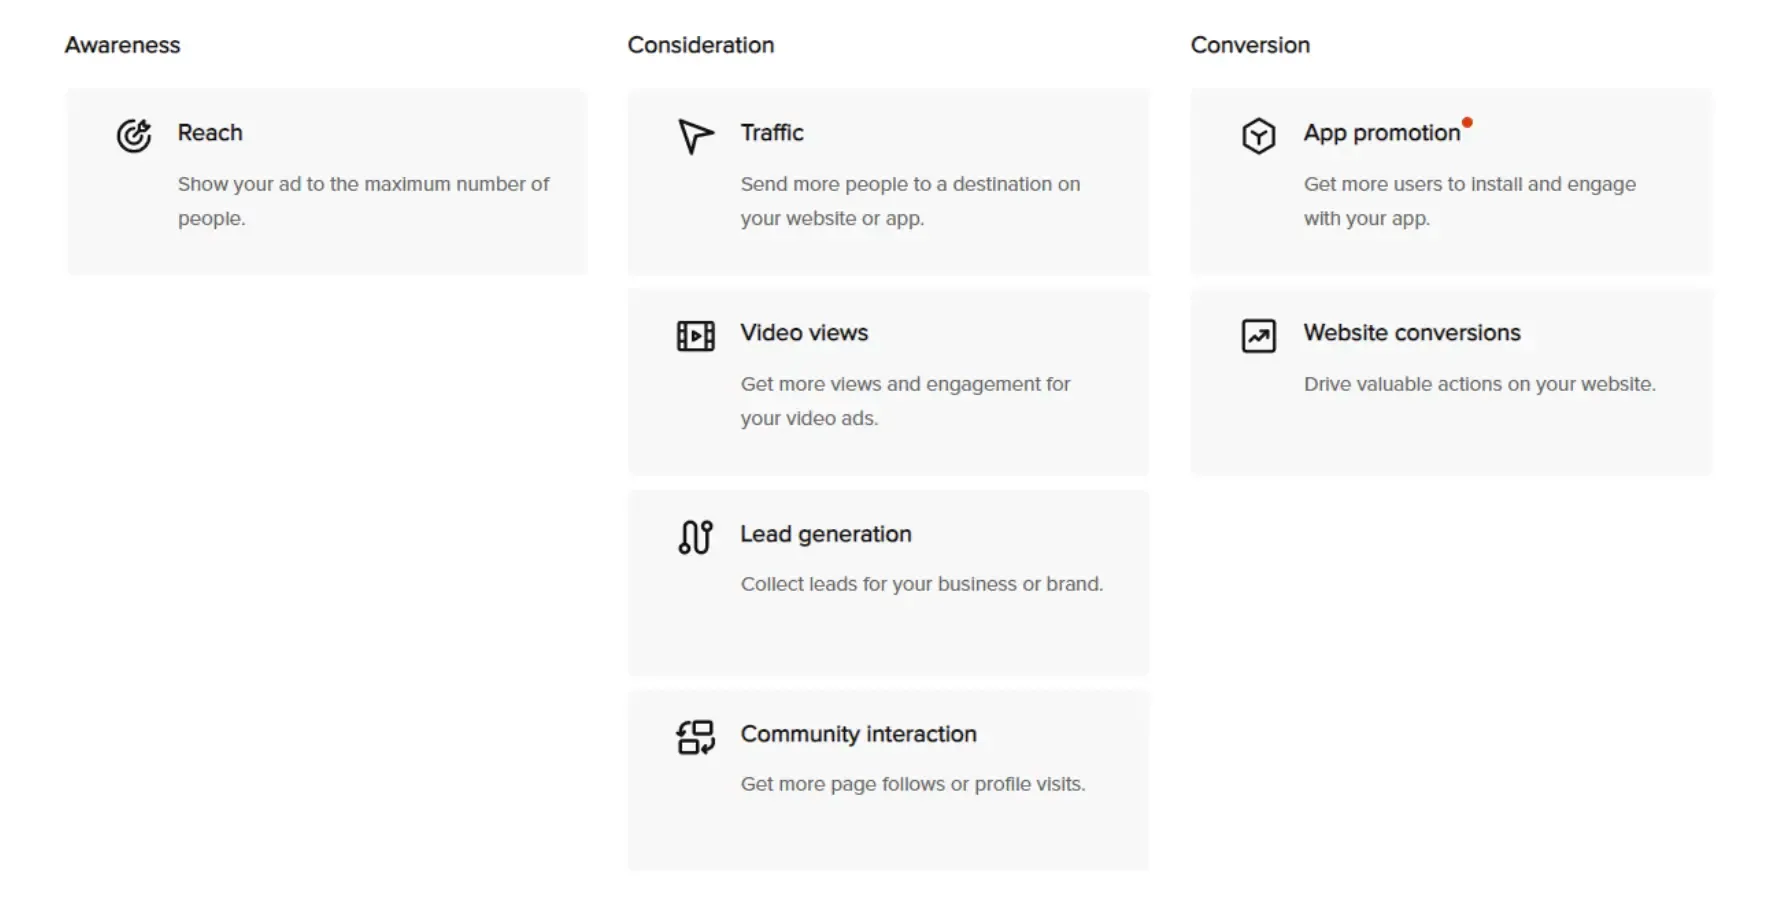The image size is (1778, 900).
Task: Click the Conversion category heading
Action: click(1249, 45)
